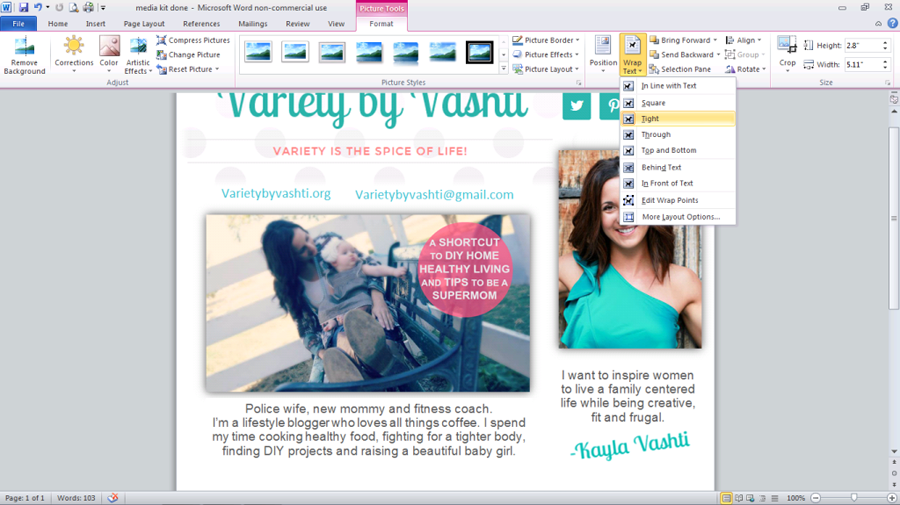The width and height of the screenshot is (900, 505).
Task: Select the Crop tool
Action: pos(787,52)
